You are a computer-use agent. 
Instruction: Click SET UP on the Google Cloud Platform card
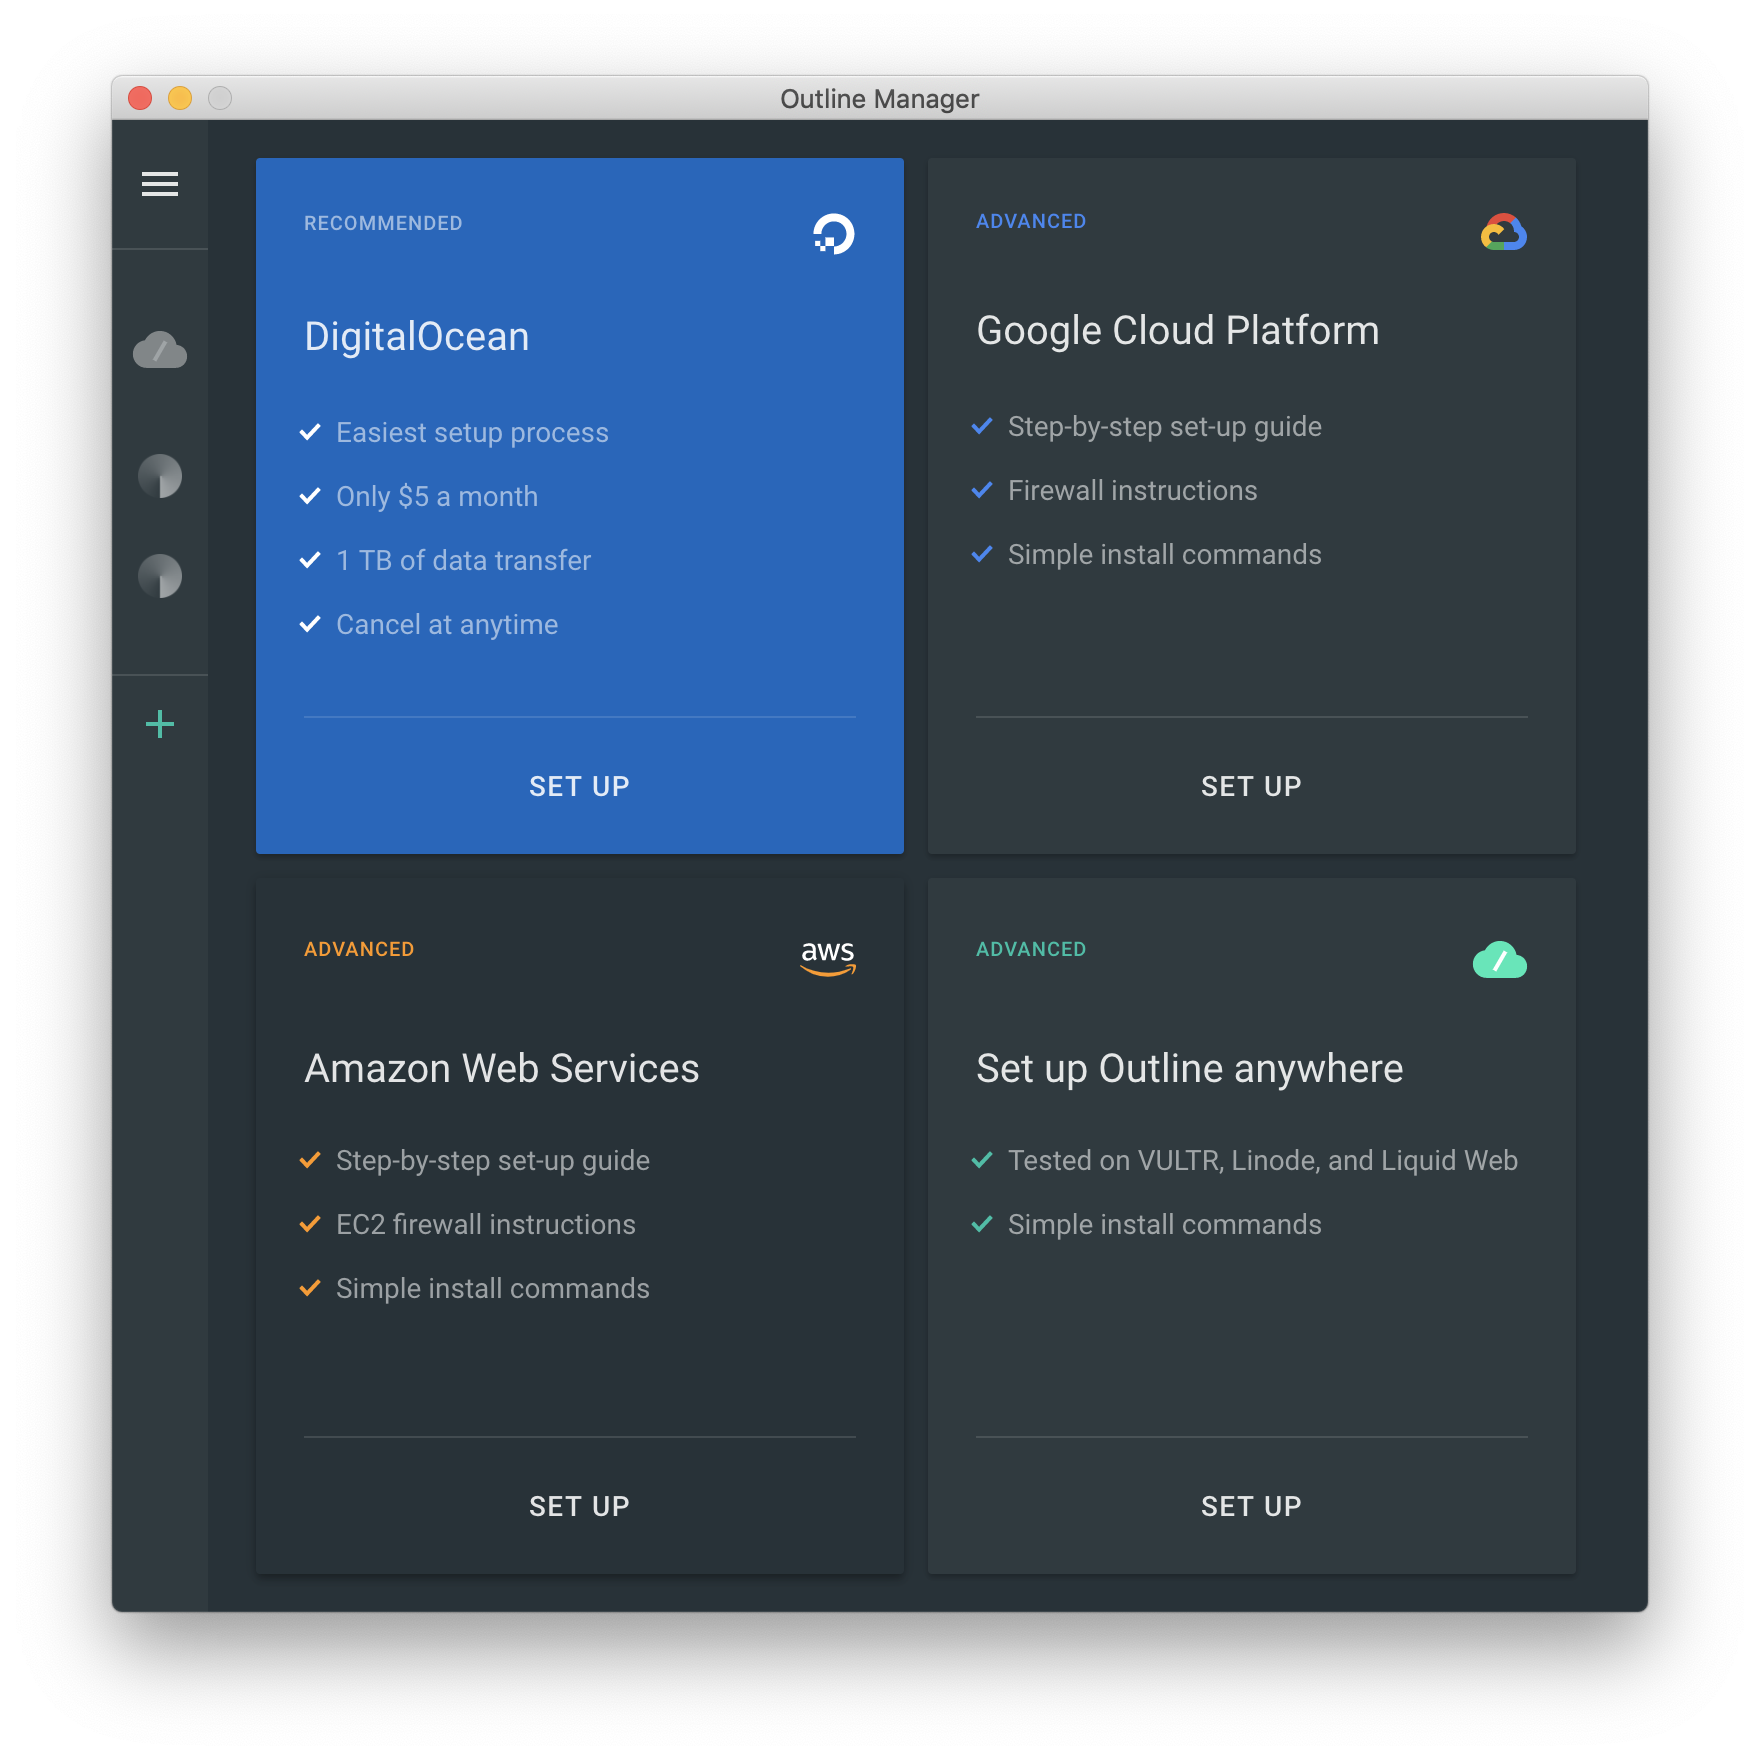point(1252,787)
